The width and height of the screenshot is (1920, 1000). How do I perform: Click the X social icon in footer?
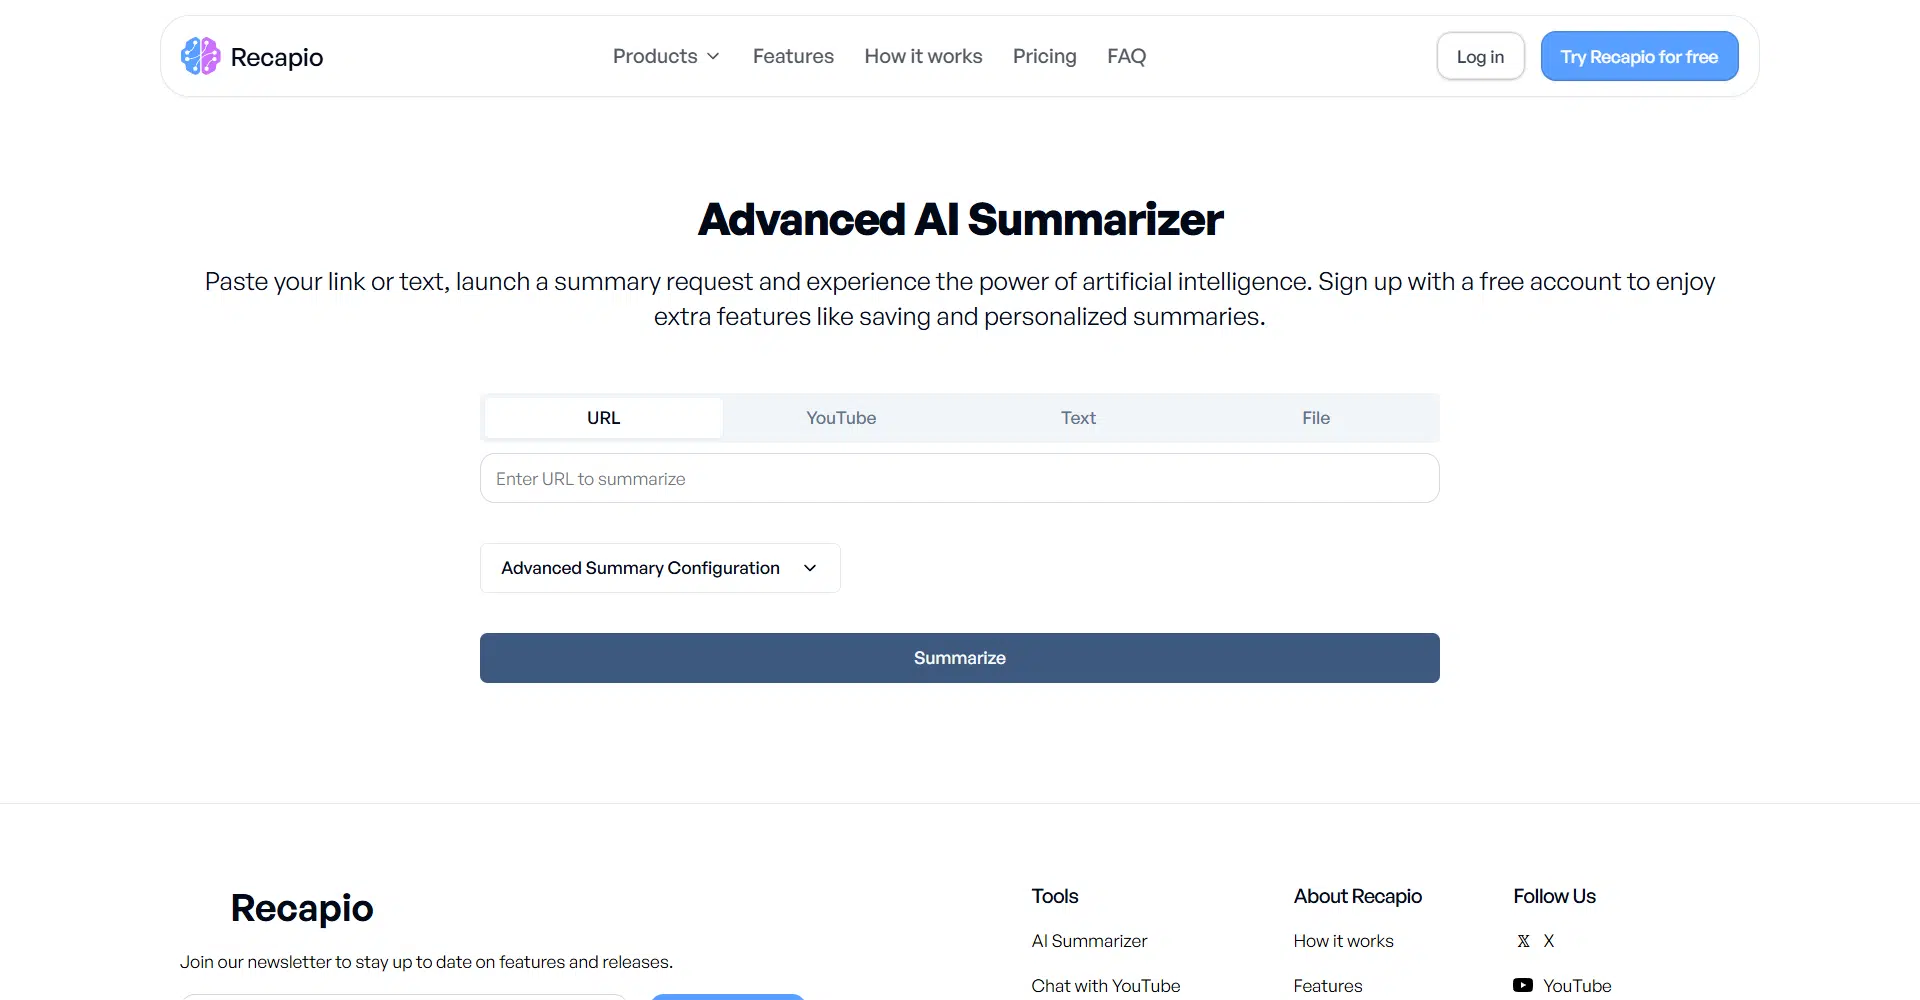[1523, 941]
